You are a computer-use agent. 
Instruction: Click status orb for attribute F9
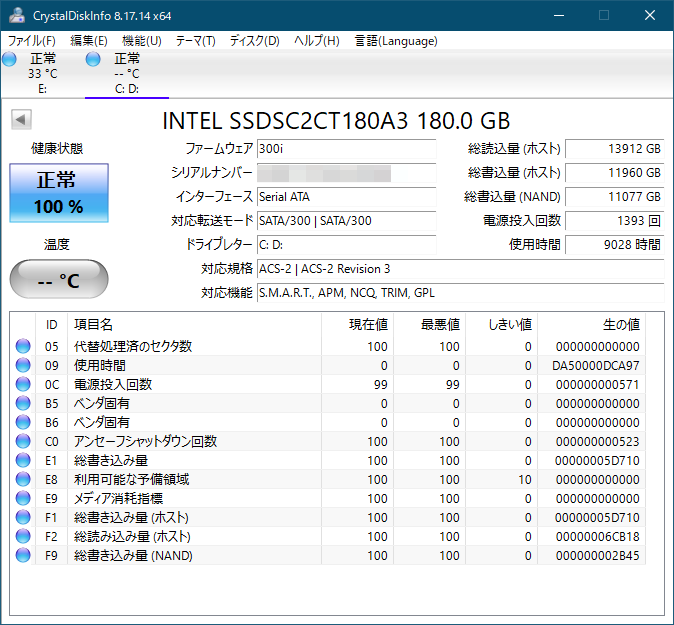pos(23,555)
